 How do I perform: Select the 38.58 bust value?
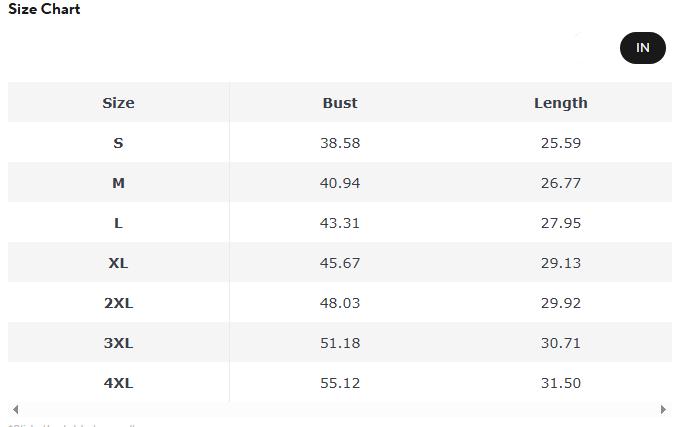coord(340,143)
